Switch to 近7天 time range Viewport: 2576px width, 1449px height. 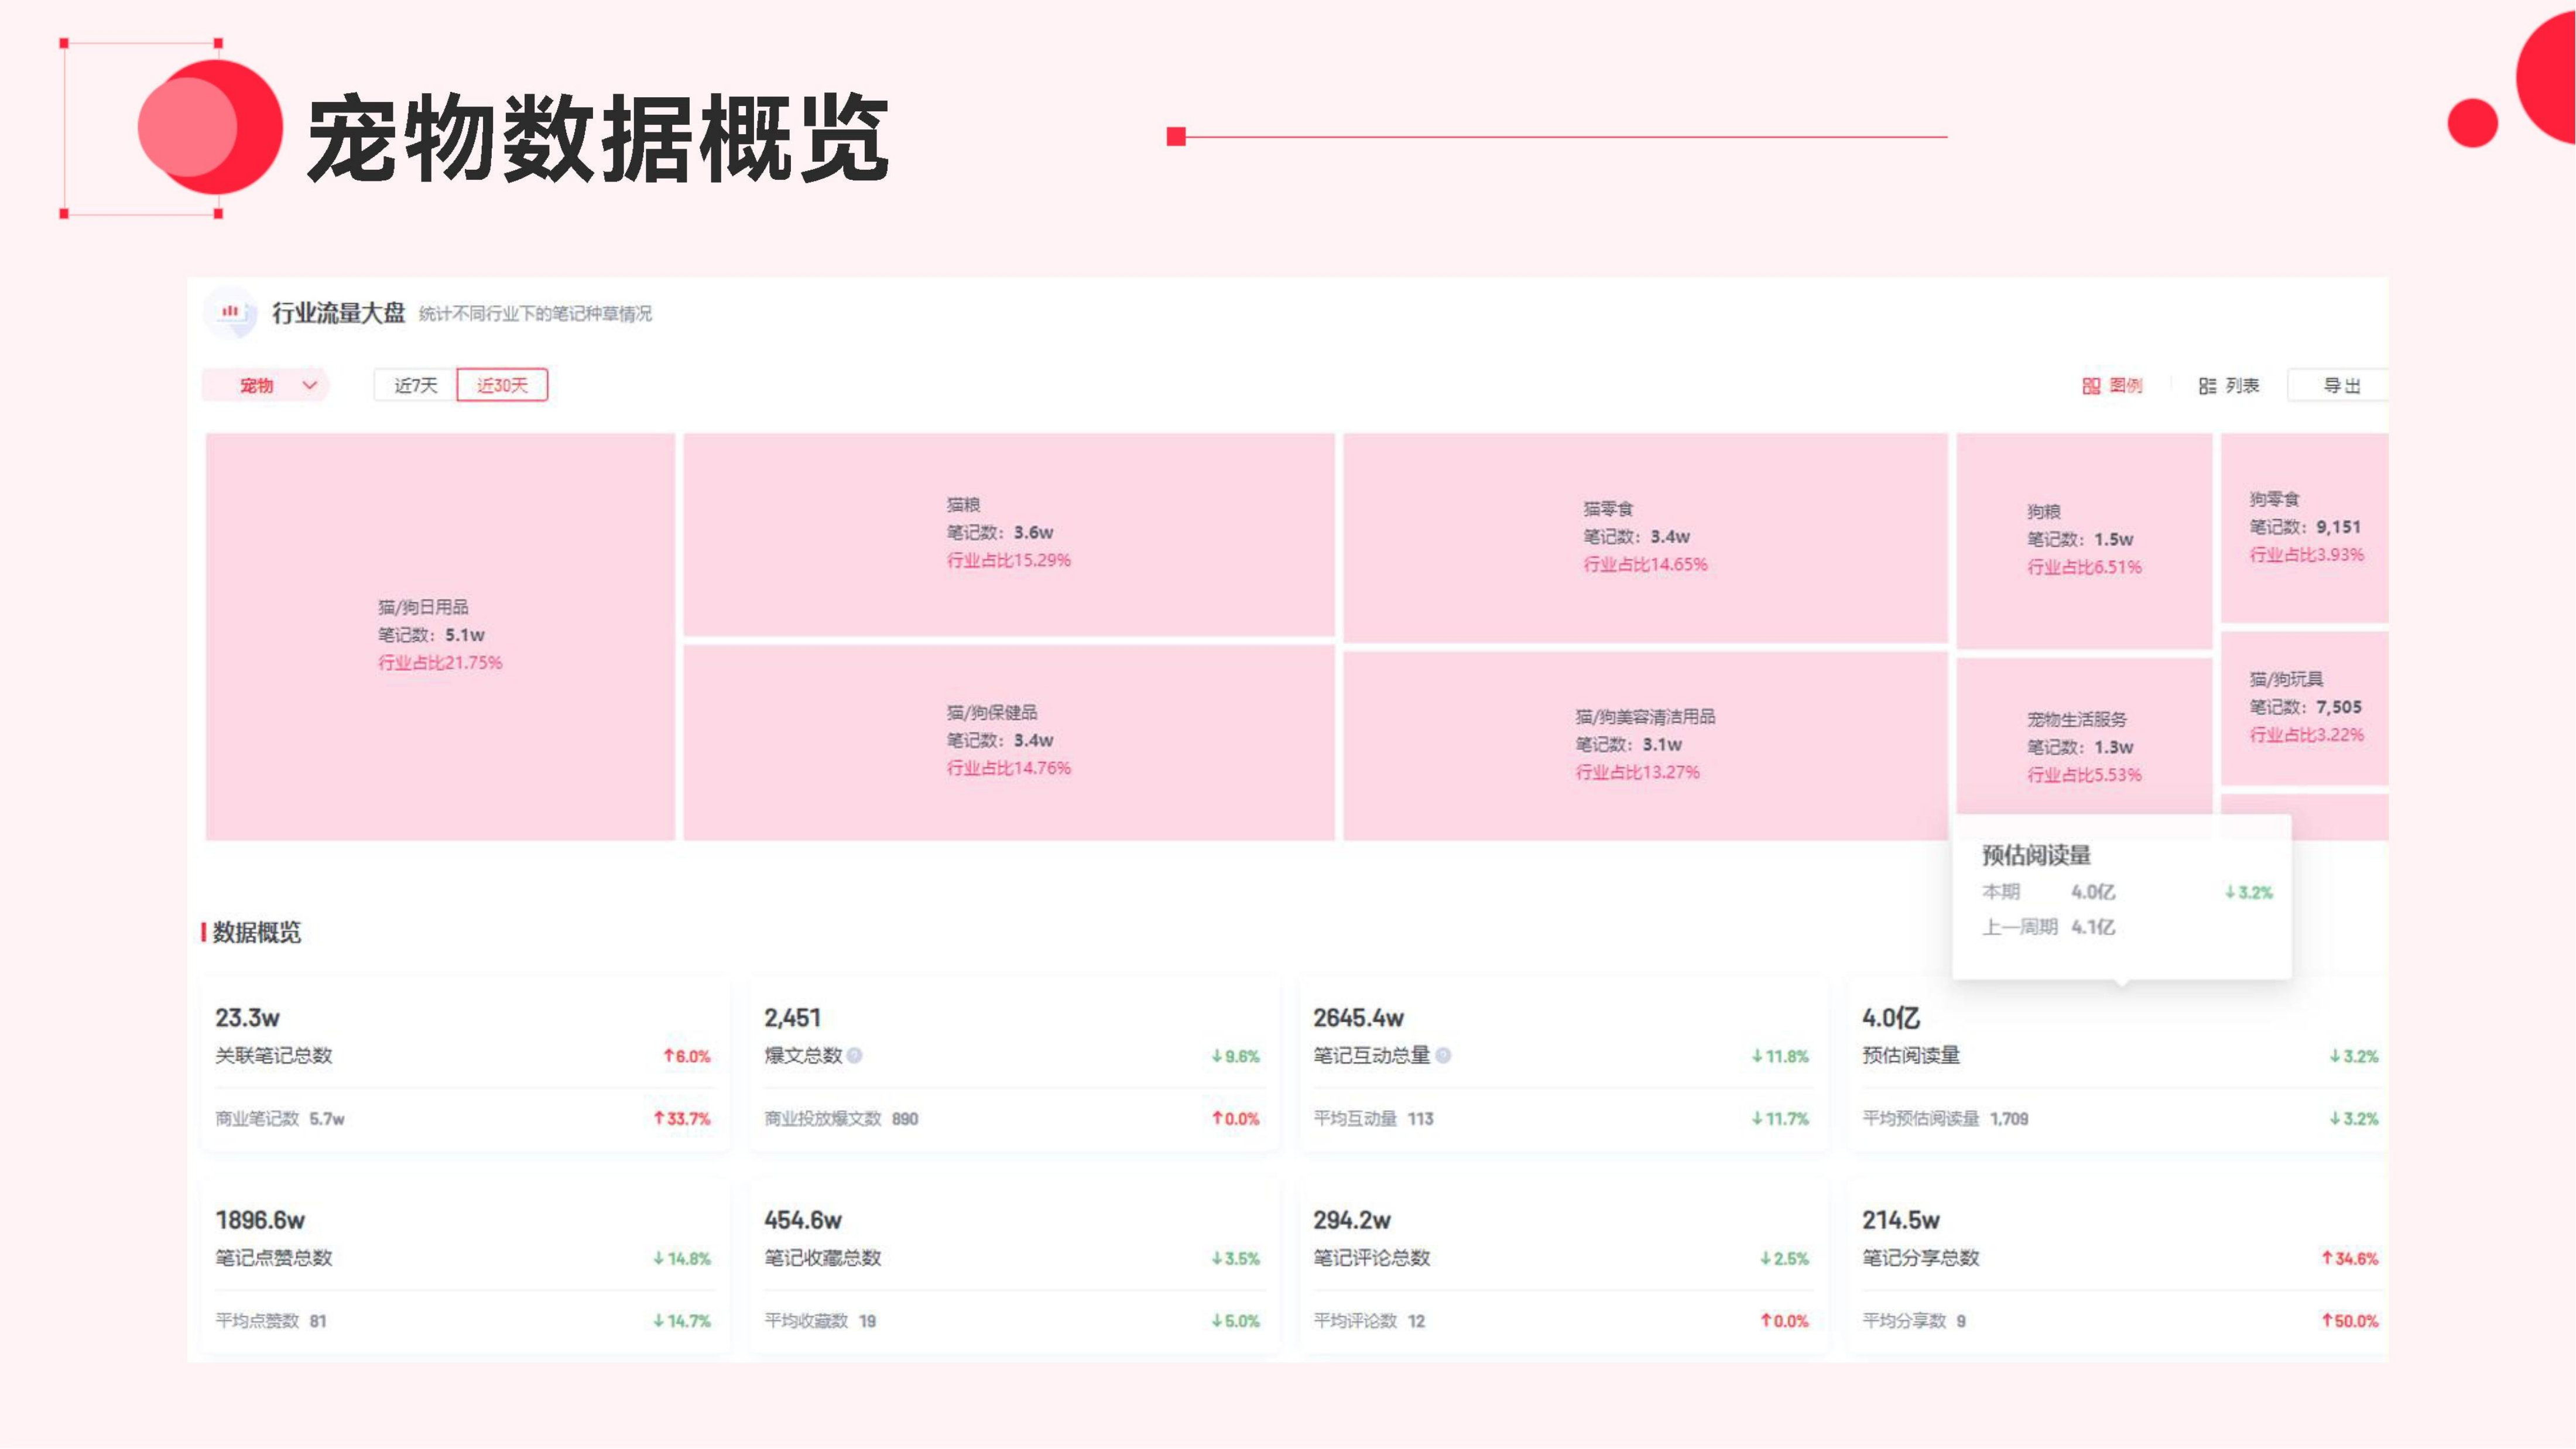tap(415, 385)
